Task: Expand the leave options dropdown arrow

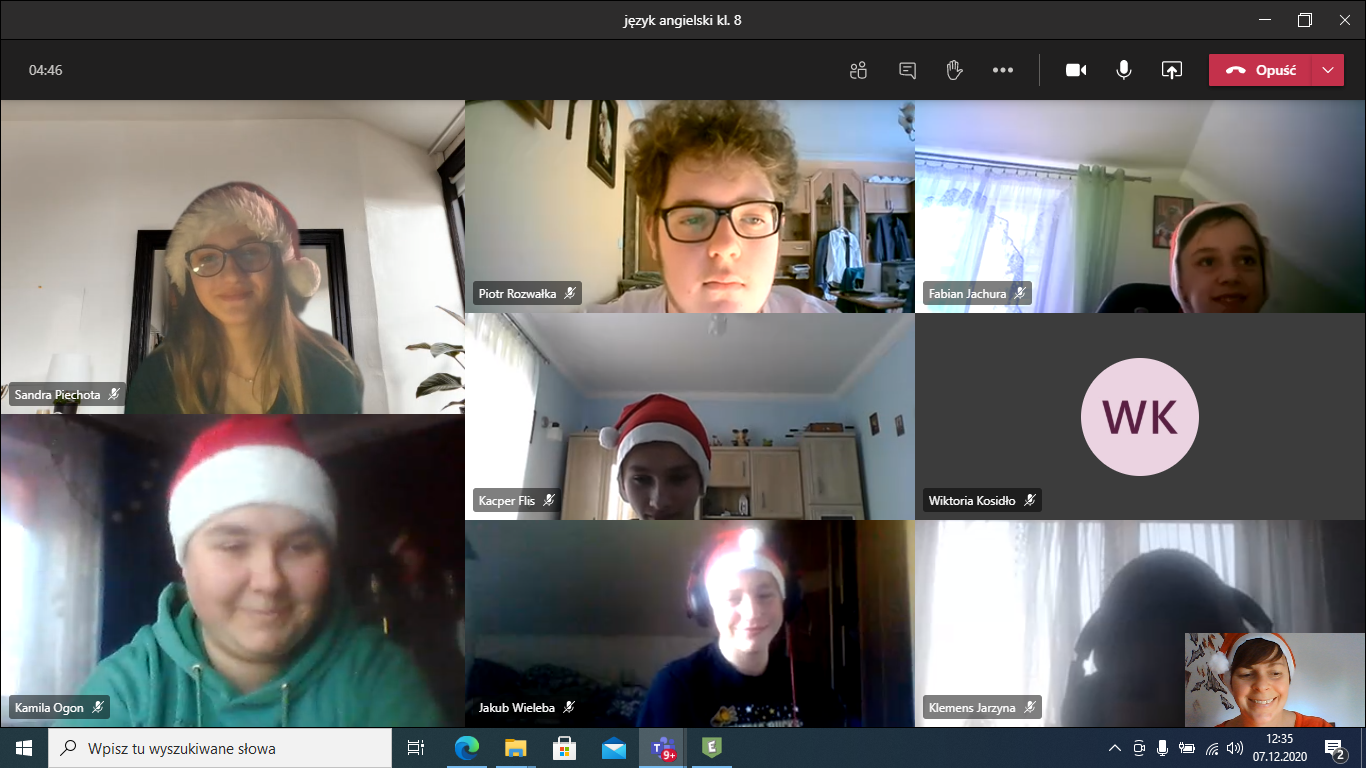Action: (1327, 70)
